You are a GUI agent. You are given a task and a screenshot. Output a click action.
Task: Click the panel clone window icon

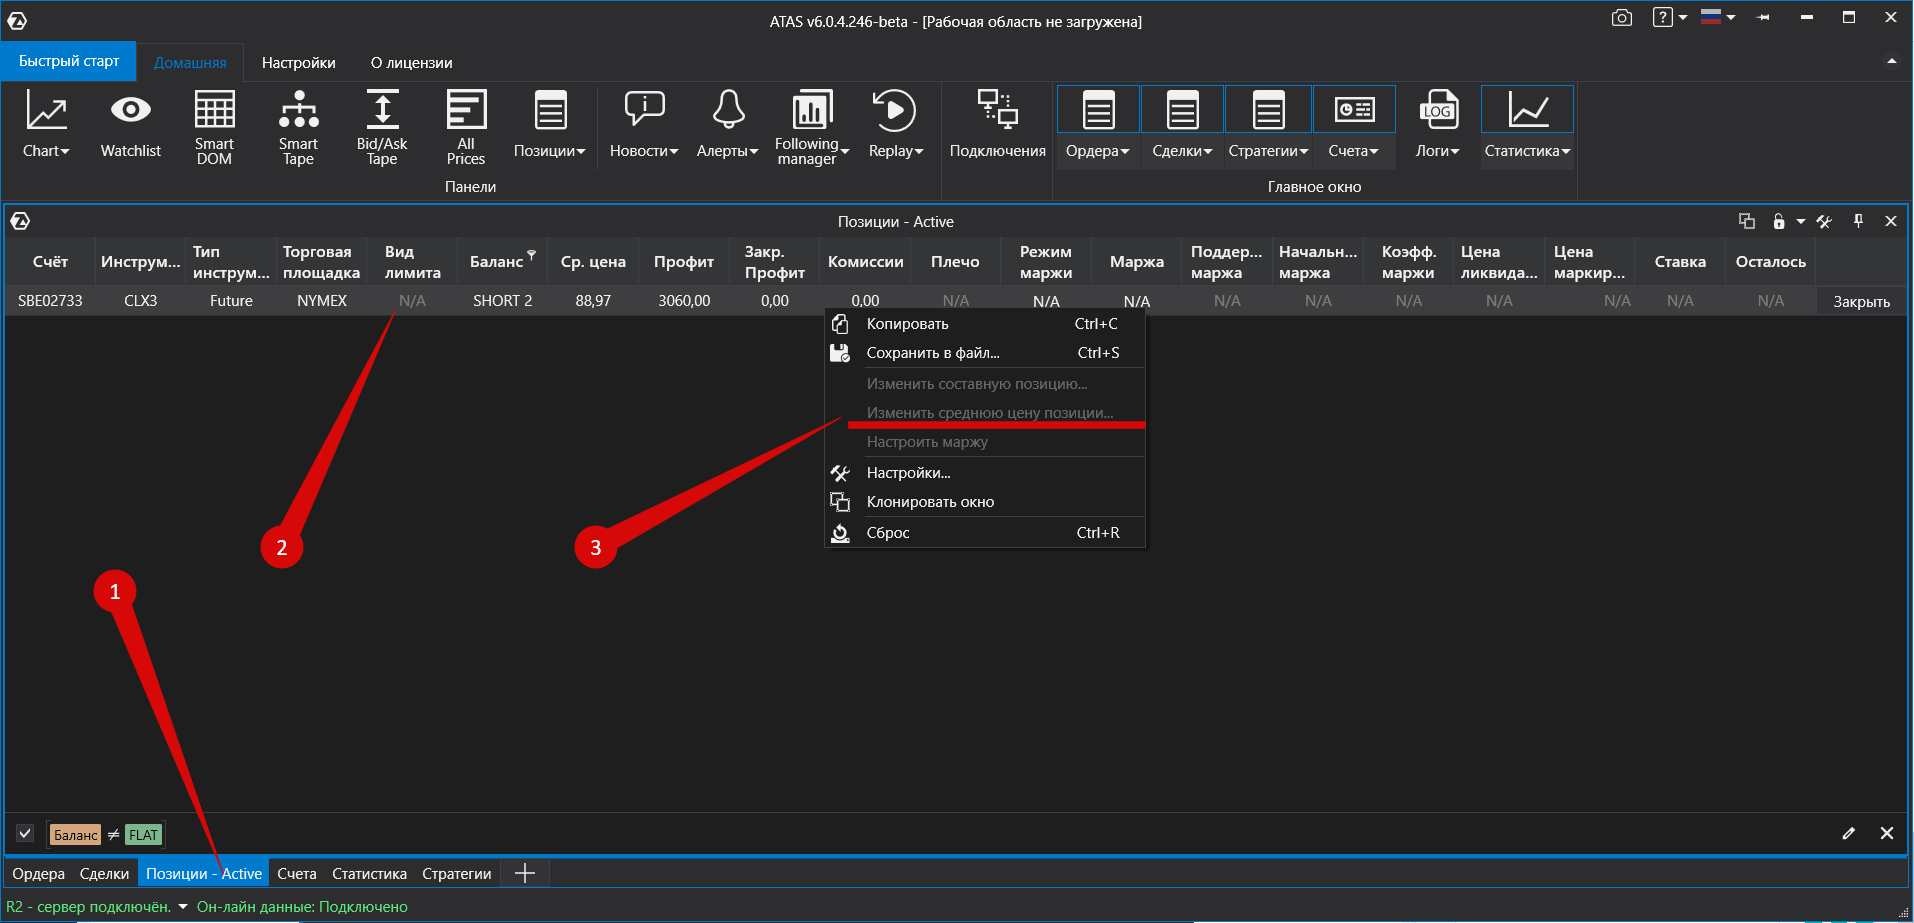(1747, 221)
